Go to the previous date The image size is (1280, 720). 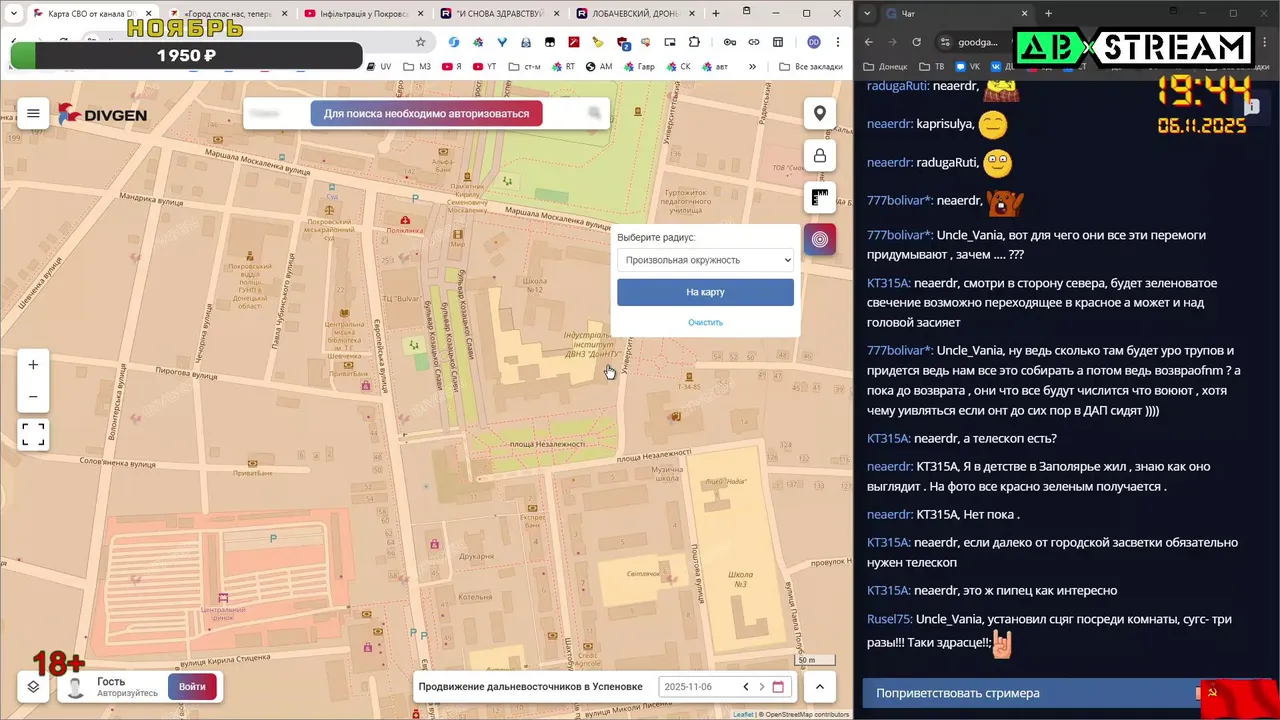745,686
